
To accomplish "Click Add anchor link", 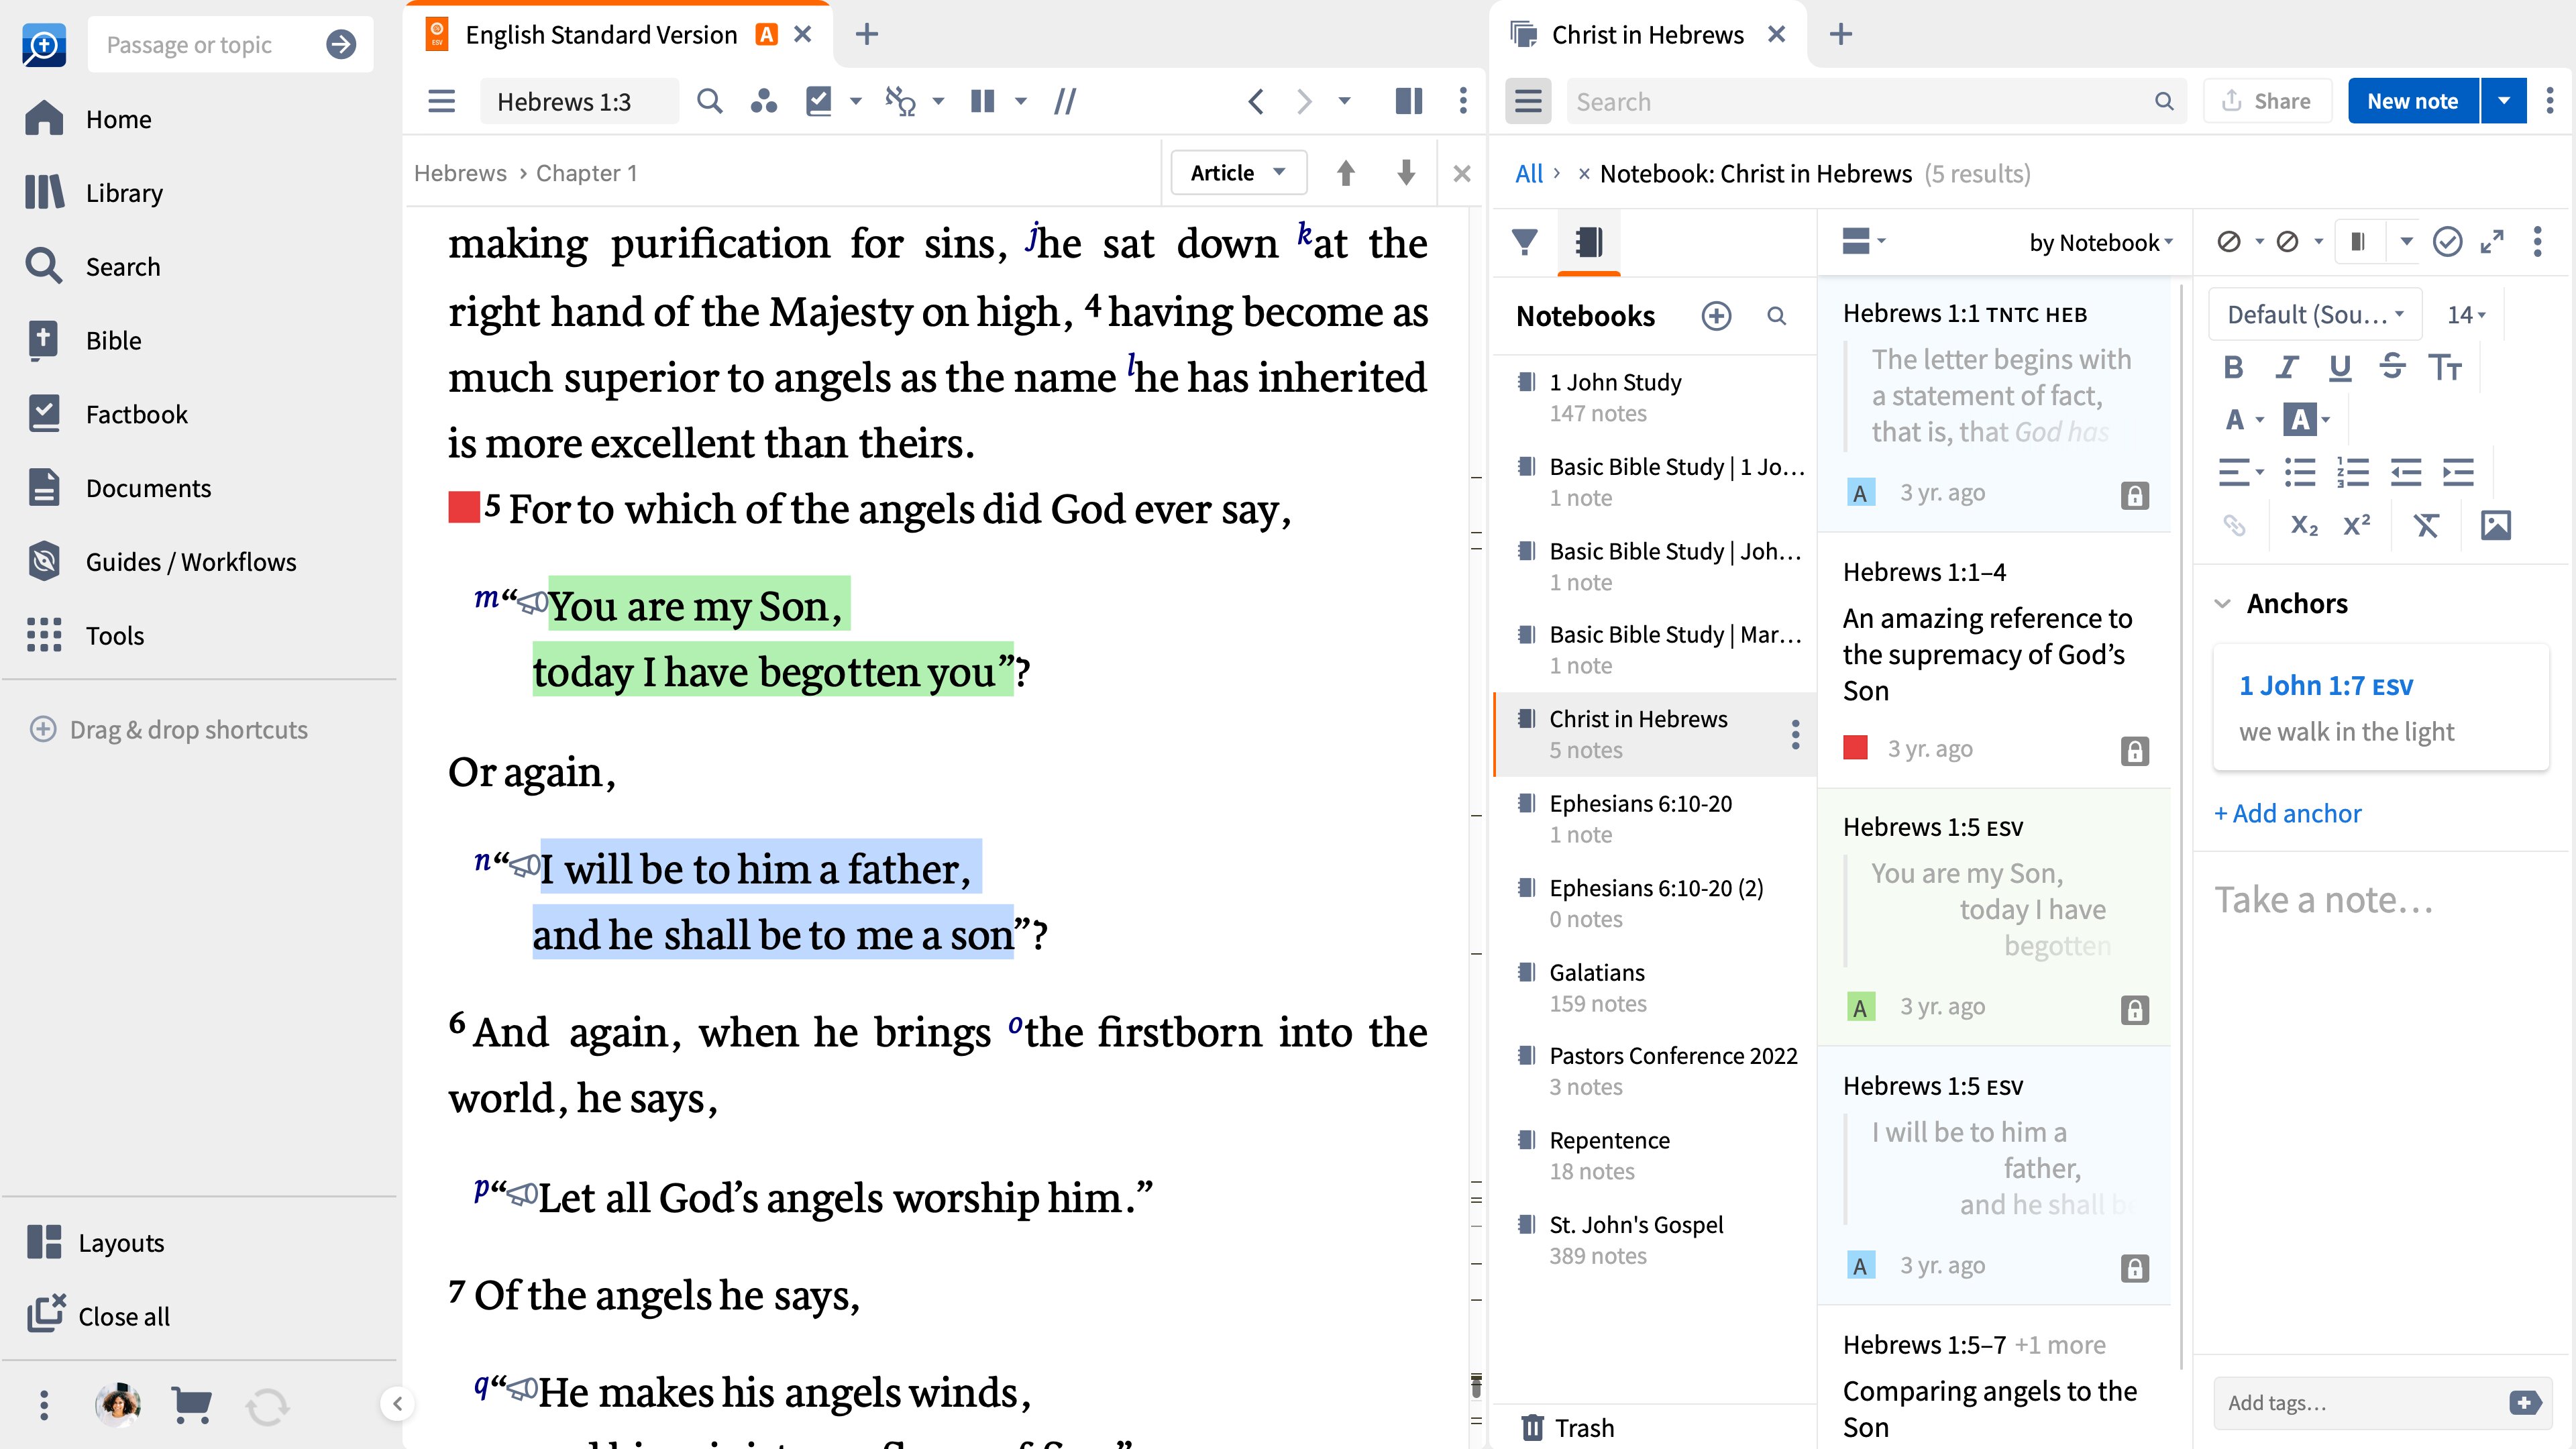I will (x=2287, y=813).
